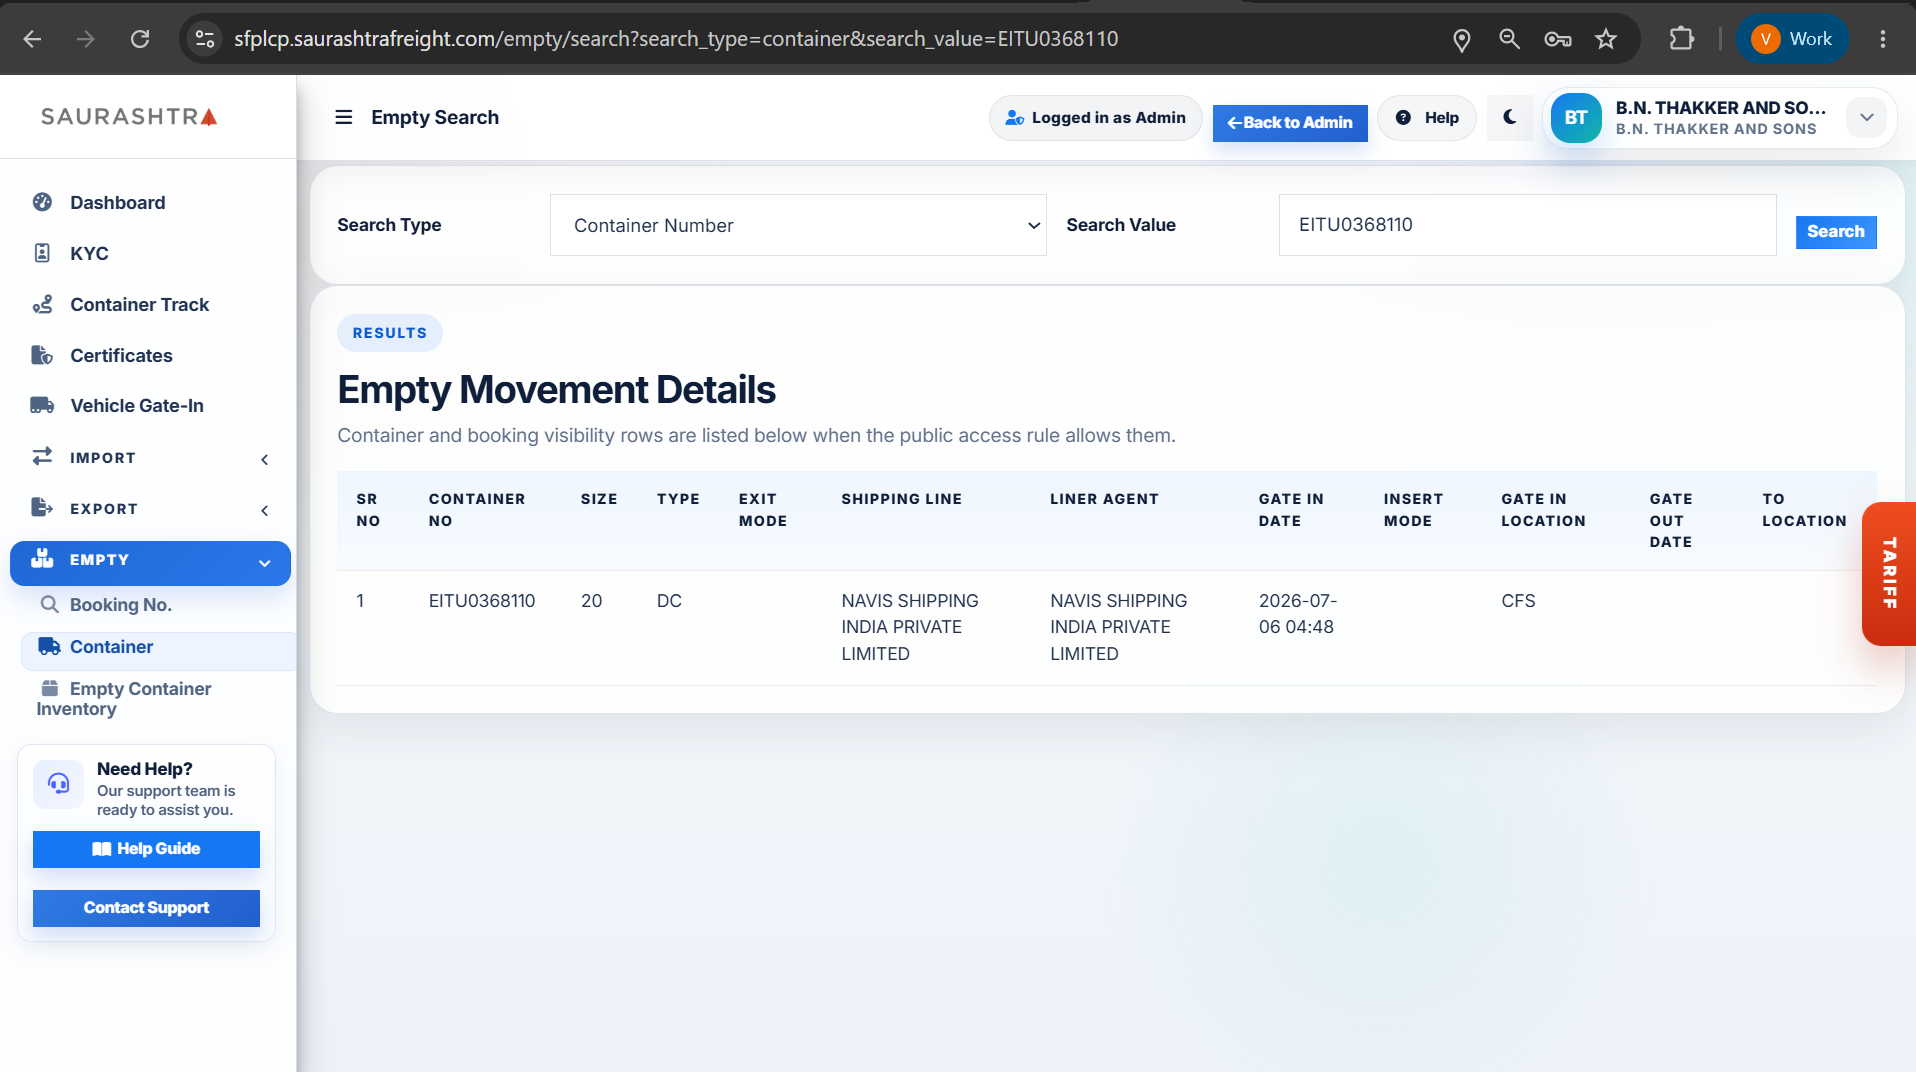Click Contact Support button
The width and height of the screenshot is (1916, 1072).
coord(146,908)
